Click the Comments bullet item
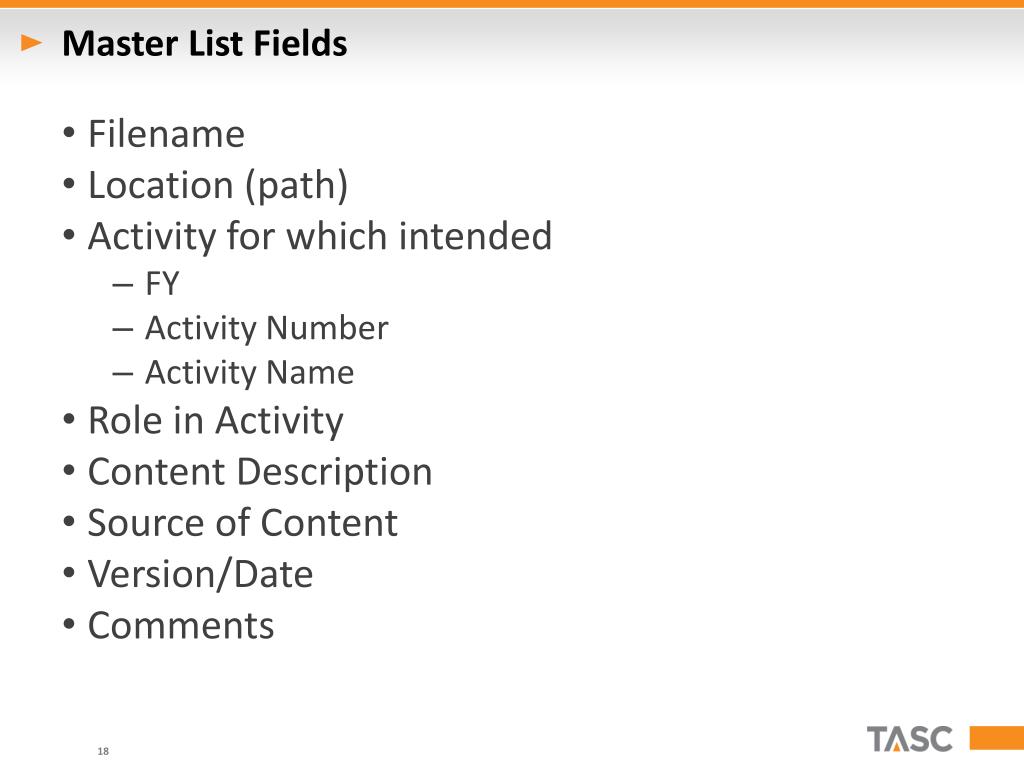 pos(181,625)
